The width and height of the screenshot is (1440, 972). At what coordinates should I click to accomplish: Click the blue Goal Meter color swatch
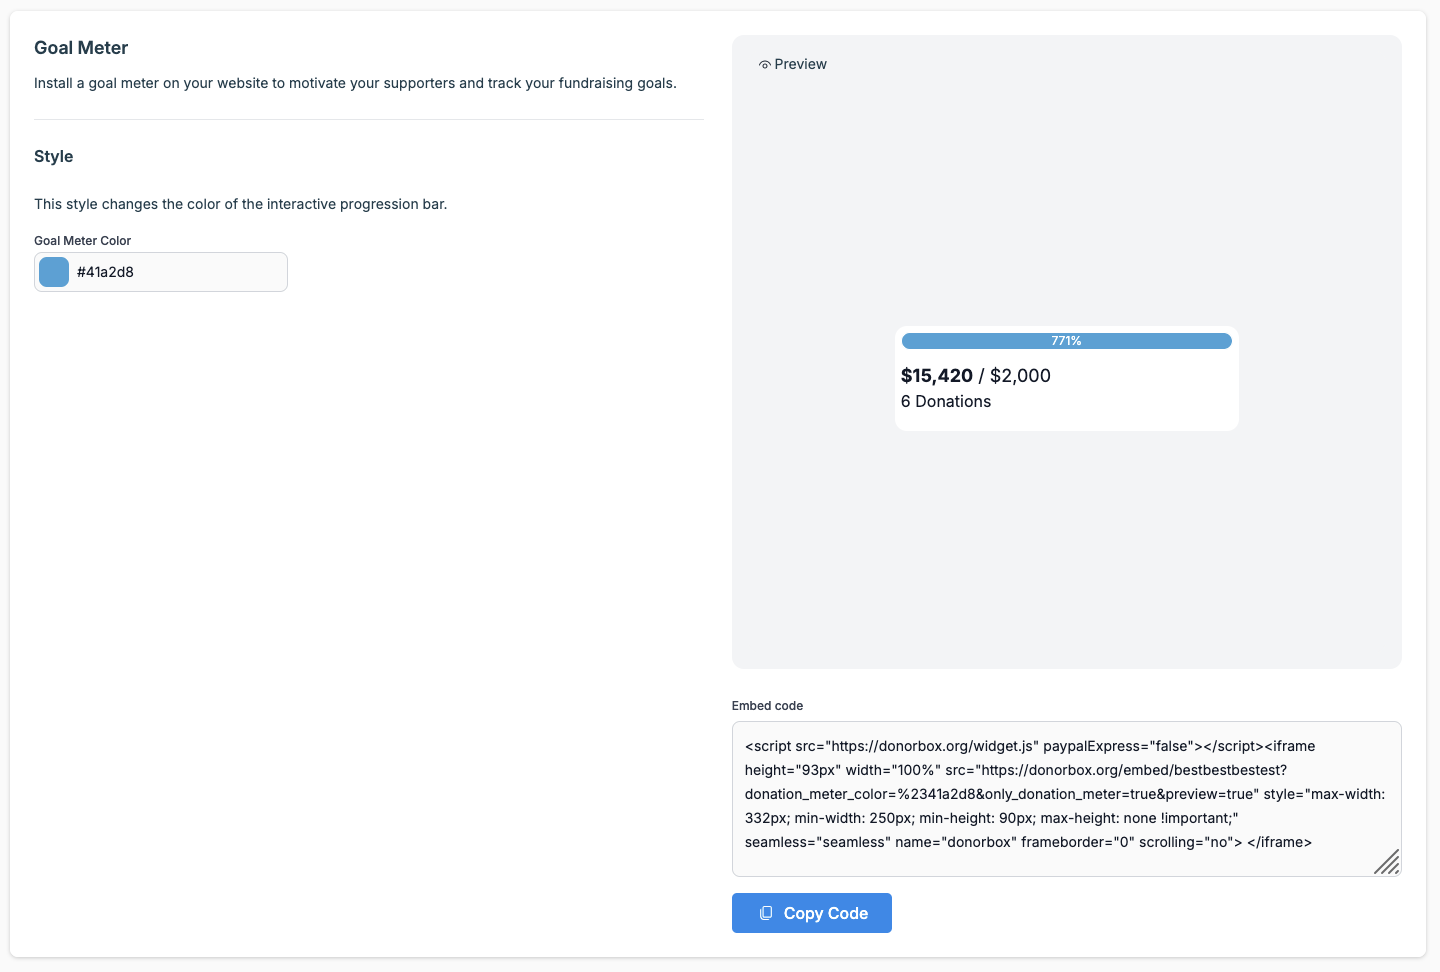(54, 272)
